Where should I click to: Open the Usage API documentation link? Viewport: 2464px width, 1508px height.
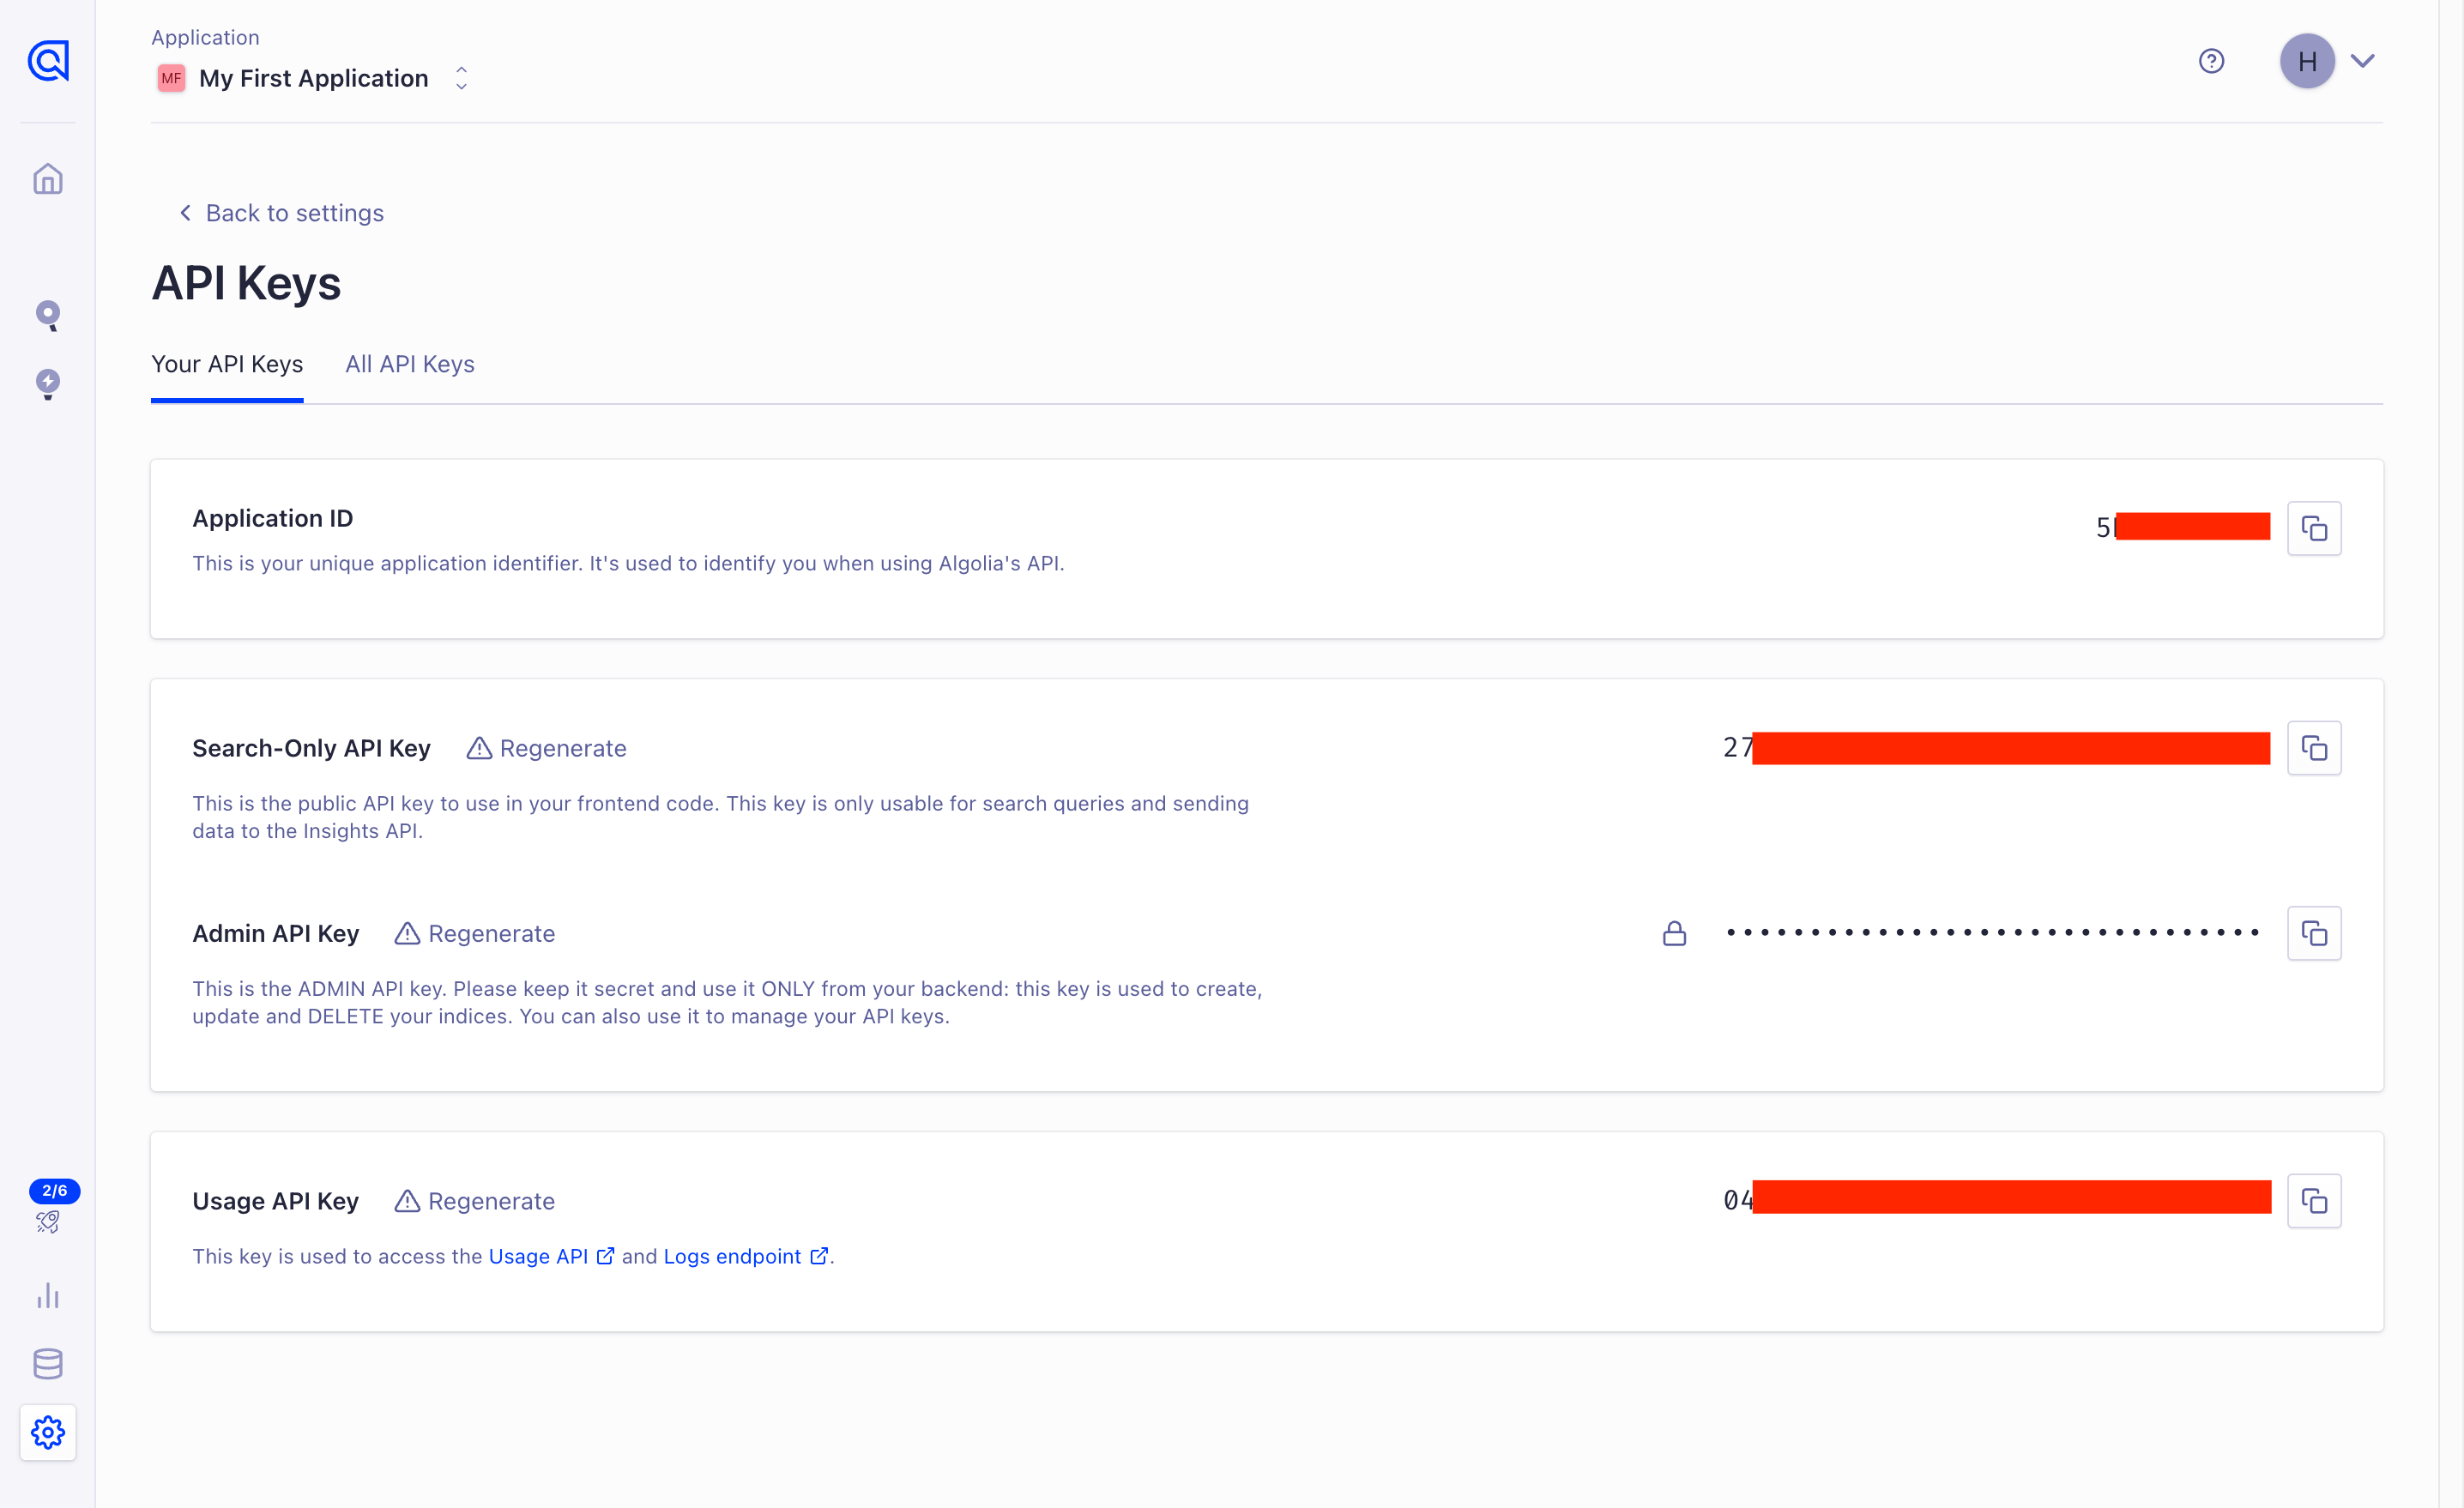551,1256
